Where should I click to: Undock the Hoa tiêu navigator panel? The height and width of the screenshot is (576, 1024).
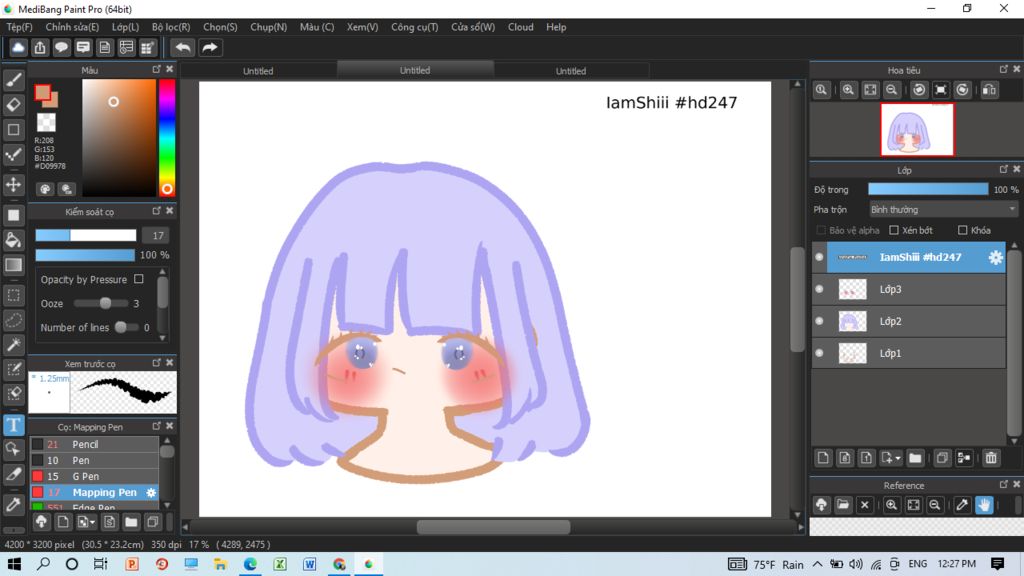coord(1004,69)
